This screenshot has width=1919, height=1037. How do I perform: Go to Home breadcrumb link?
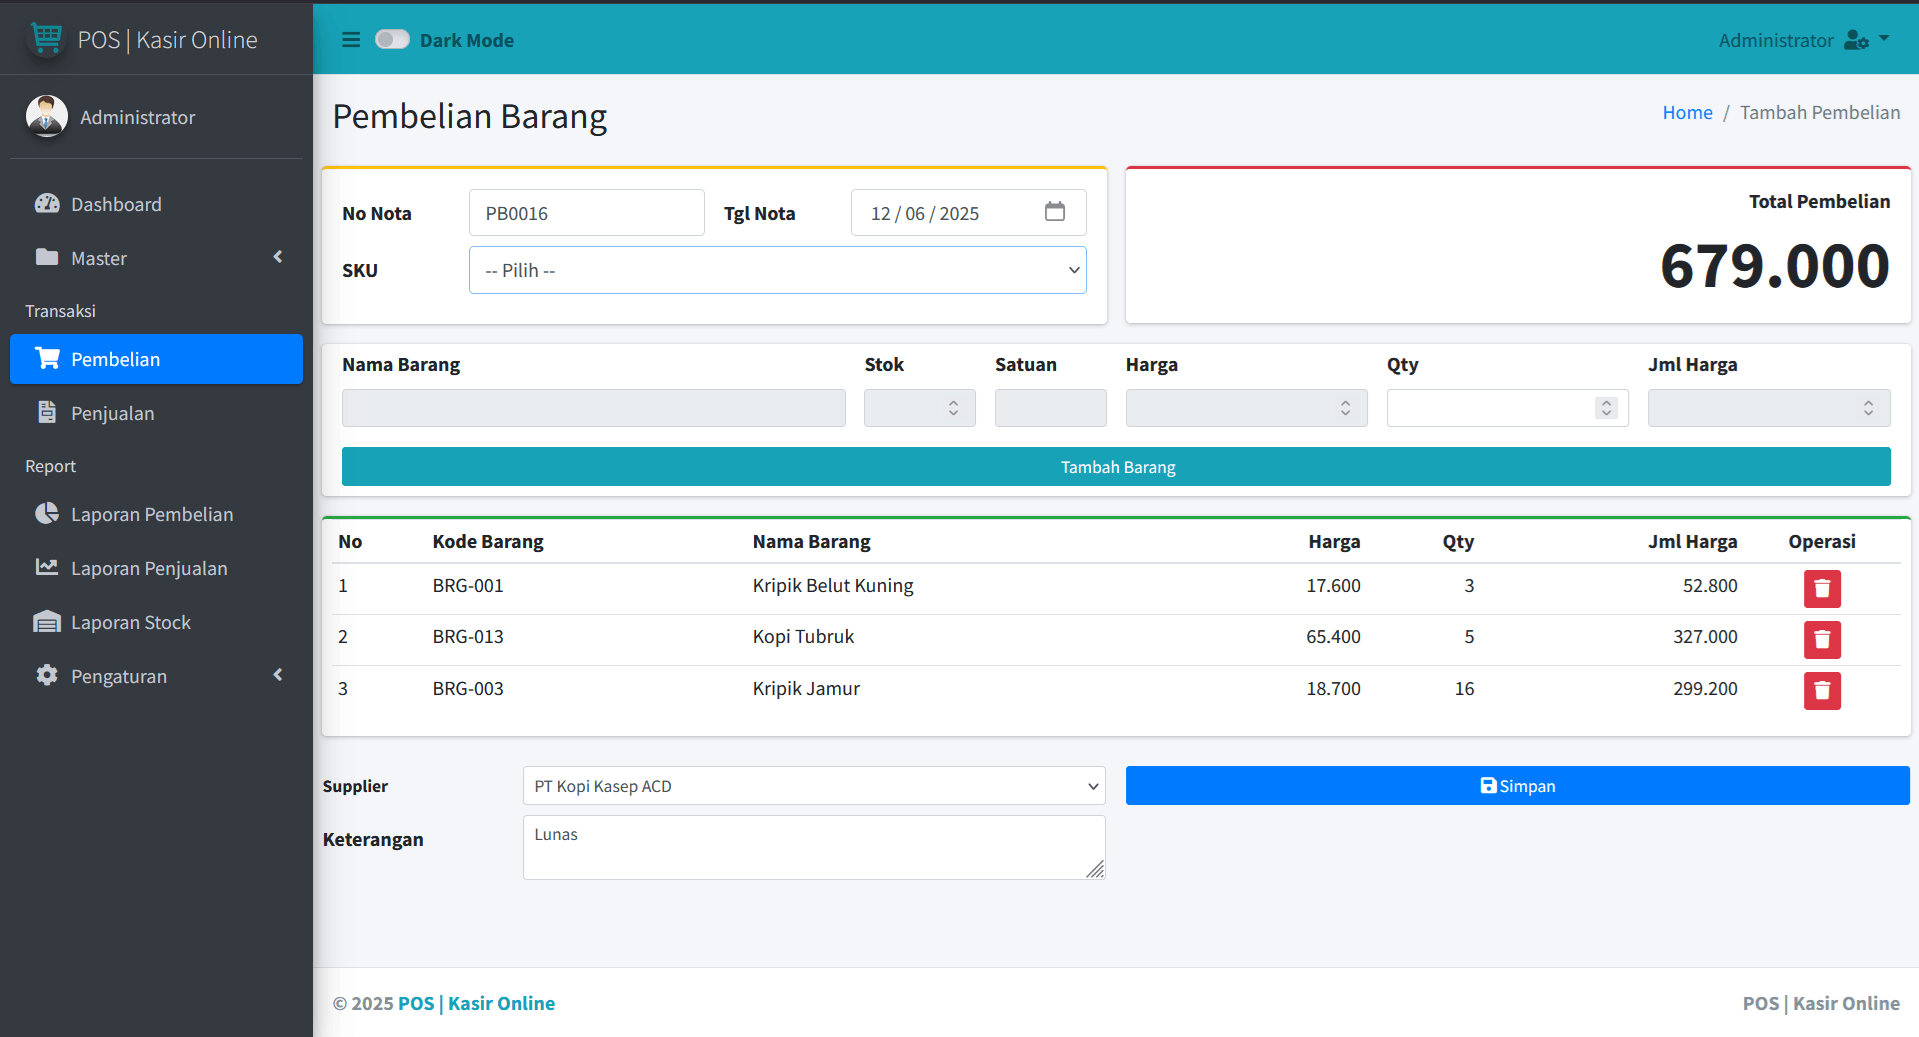(x=1687, y=113)
